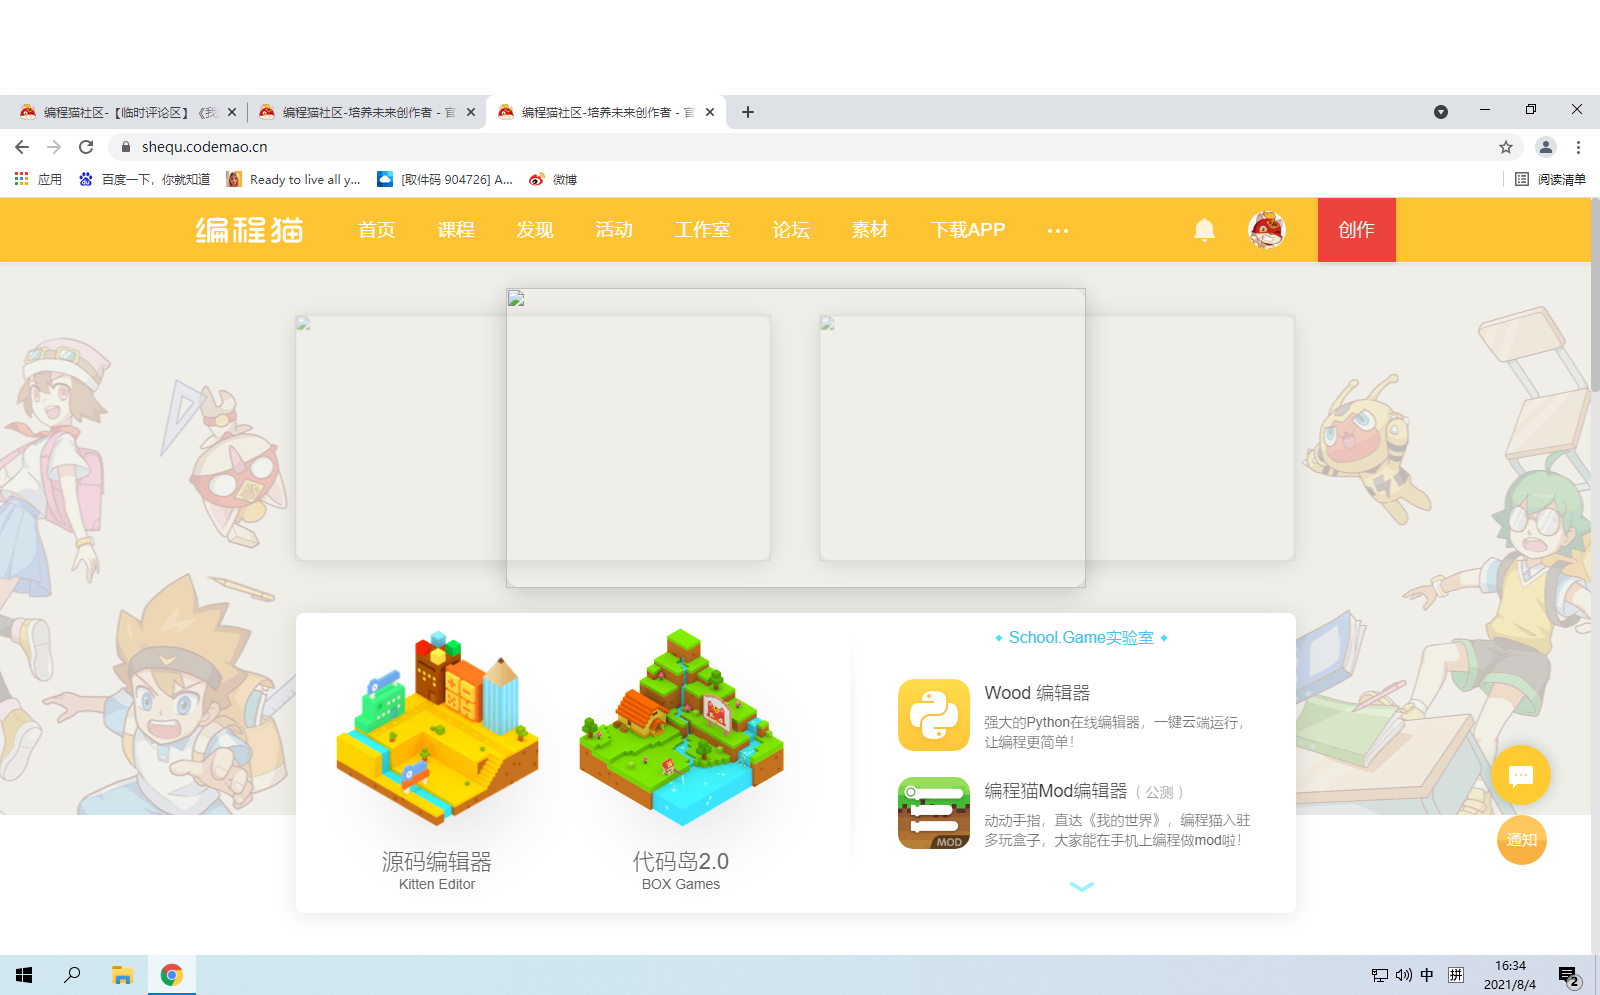Visit the 论坛 forum section
This screenshot has width=1600, height=995.
(x=791, y=230)
